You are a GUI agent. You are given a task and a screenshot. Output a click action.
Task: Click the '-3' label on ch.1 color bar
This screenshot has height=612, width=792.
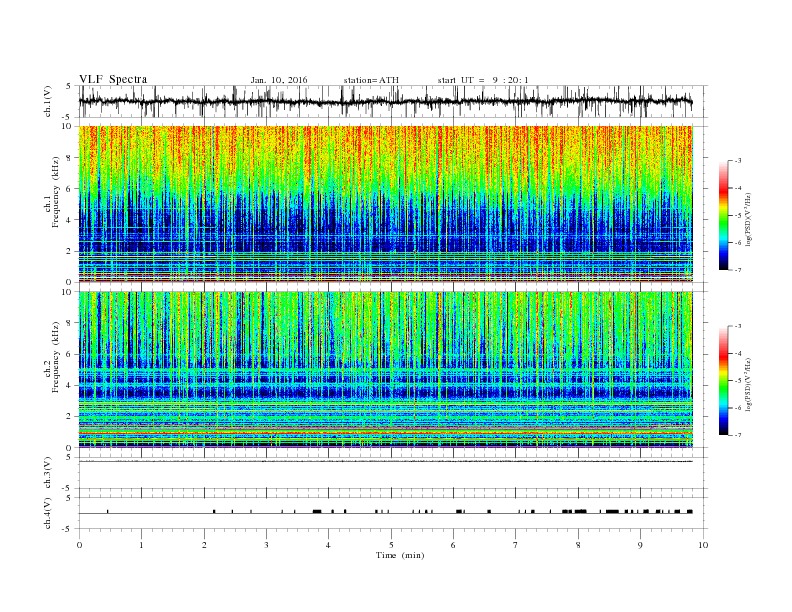point(738,161)
